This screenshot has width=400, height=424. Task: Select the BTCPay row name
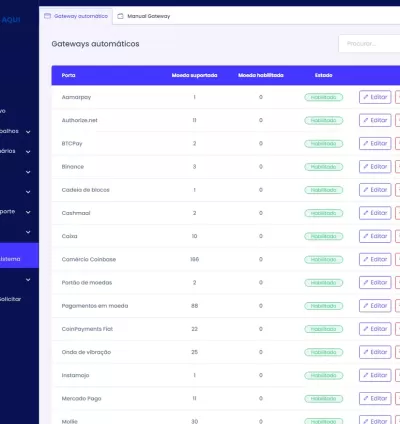[72, 144]
